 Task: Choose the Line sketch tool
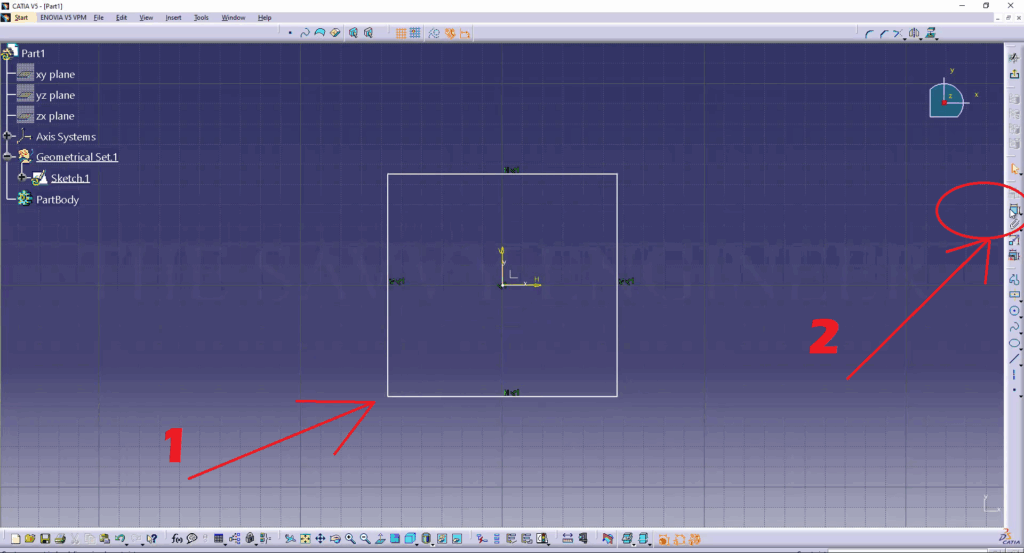(x=1014, y=359)
